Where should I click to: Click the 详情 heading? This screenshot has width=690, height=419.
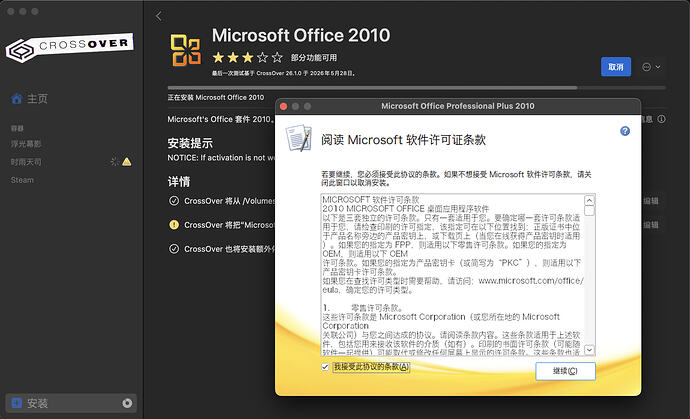tap(179, 181)
